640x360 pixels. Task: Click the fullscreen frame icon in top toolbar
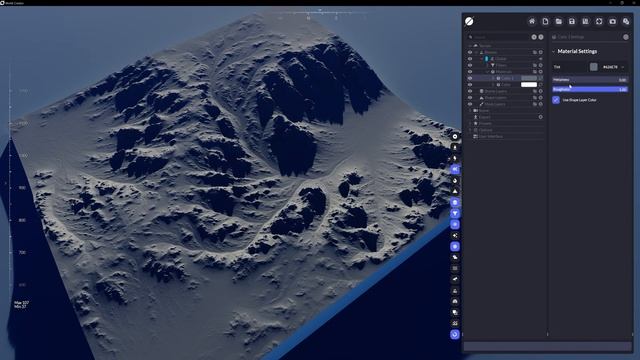point(599,21)
